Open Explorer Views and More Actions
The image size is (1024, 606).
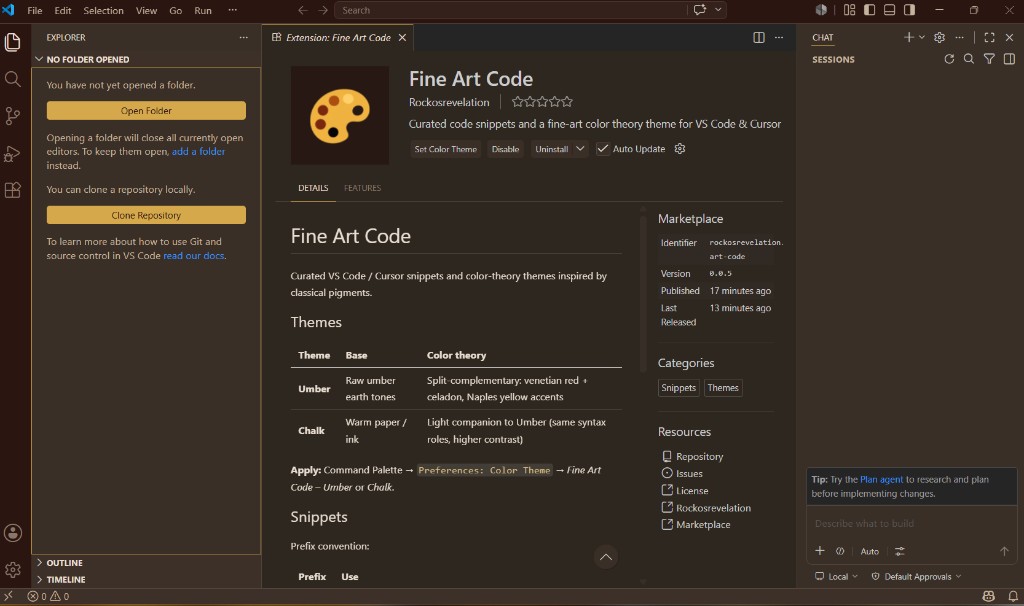[x=244, y=38]
